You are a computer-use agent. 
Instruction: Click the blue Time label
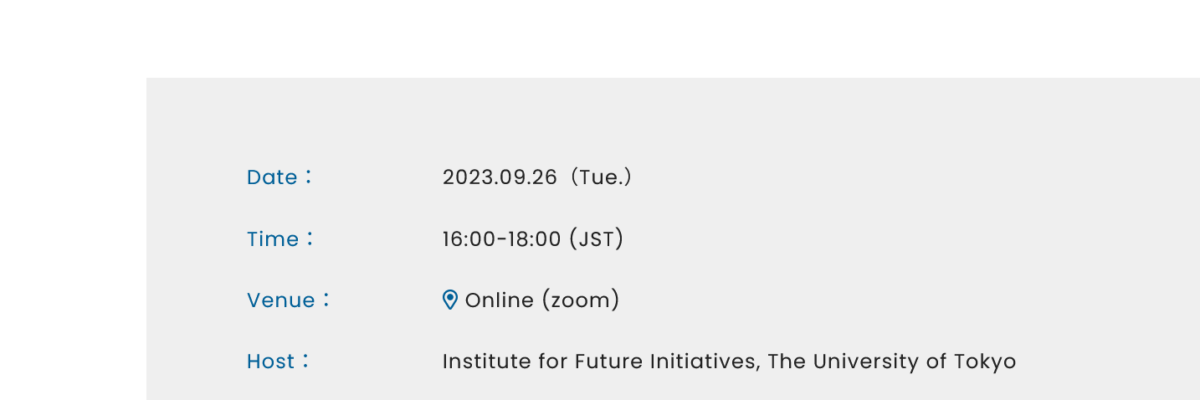[281, 239]
